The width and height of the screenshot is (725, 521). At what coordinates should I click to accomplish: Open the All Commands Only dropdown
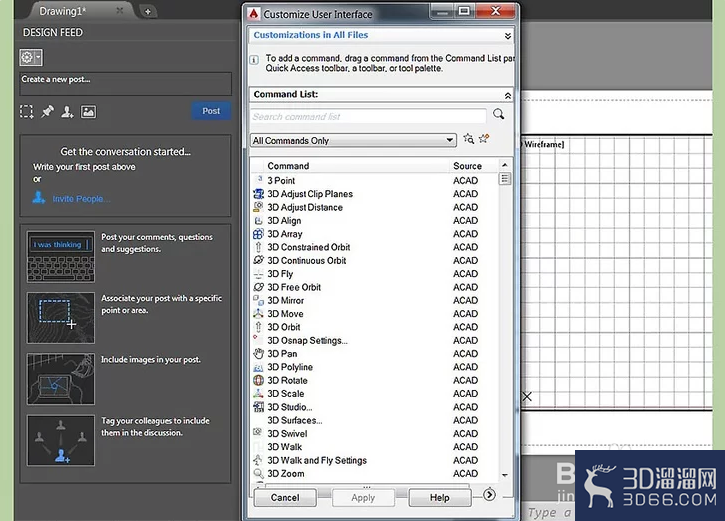coord(353,140)
